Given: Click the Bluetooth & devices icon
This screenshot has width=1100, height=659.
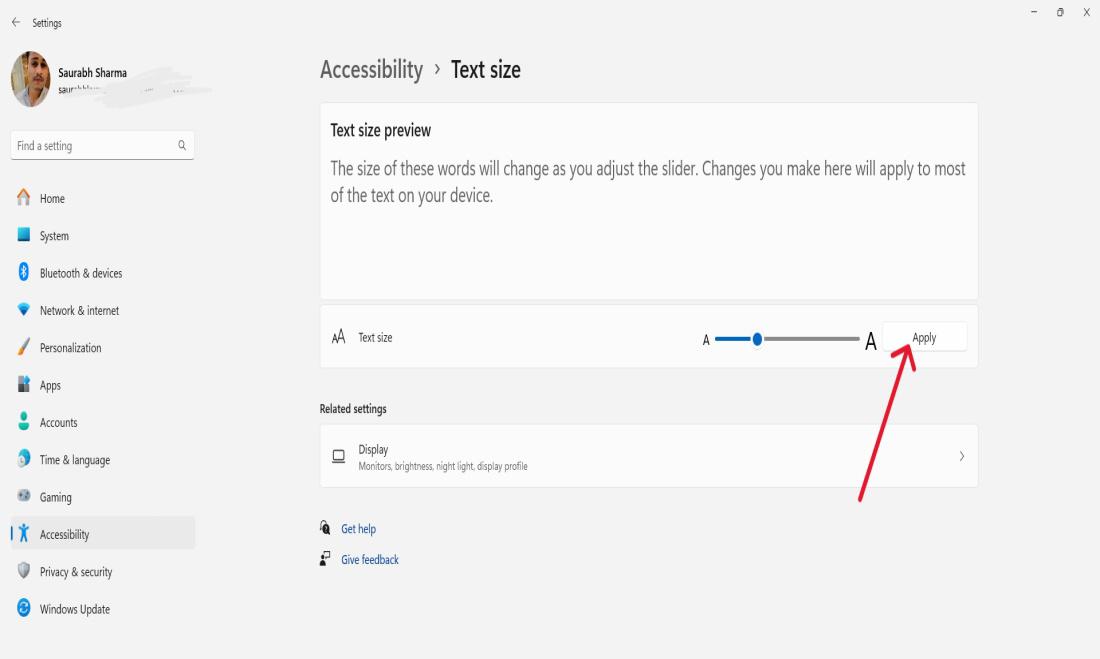Looking at the screenshot, I should pyautogui.click(x=24, y=273).
